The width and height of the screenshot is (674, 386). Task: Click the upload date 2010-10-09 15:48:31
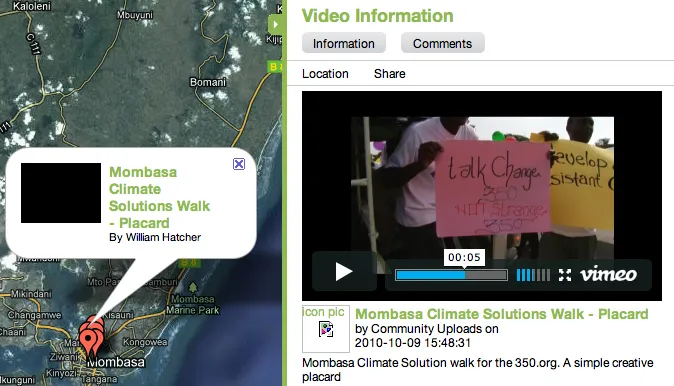click(x=413, y=343)
